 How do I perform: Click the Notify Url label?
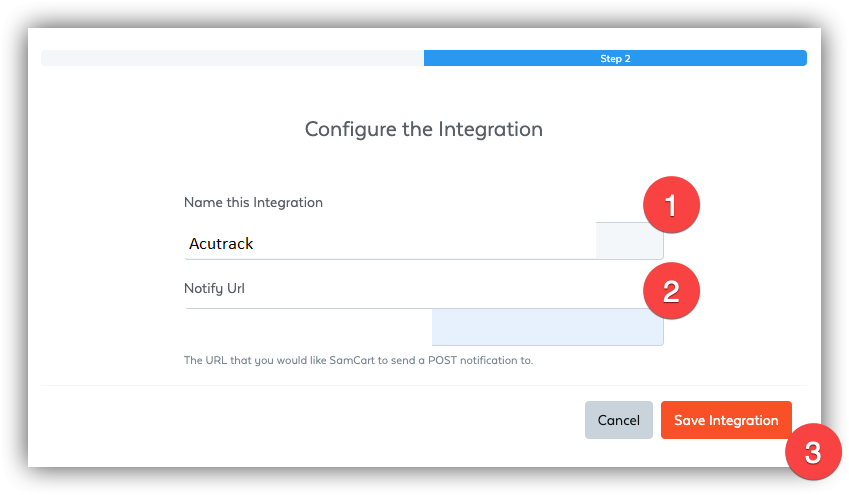pos(214,288)
